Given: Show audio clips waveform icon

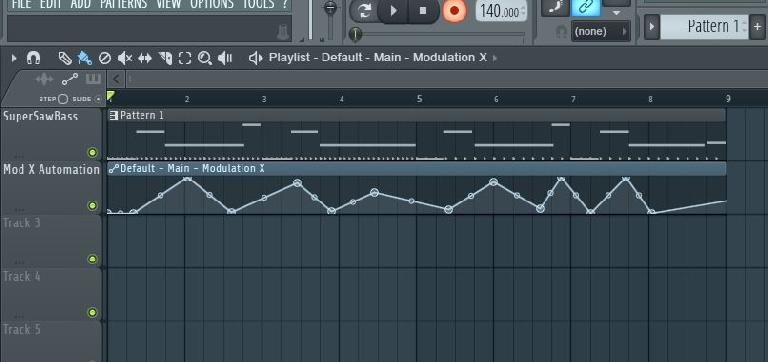Looking at the screenshot, I should click(45, 79).
